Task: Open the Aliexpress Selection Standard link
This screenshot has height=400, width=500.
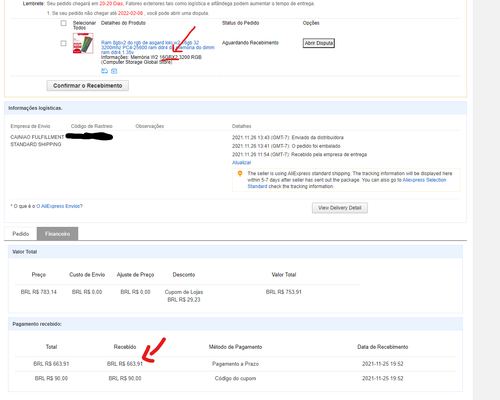Action: click(x=347, y=183)
